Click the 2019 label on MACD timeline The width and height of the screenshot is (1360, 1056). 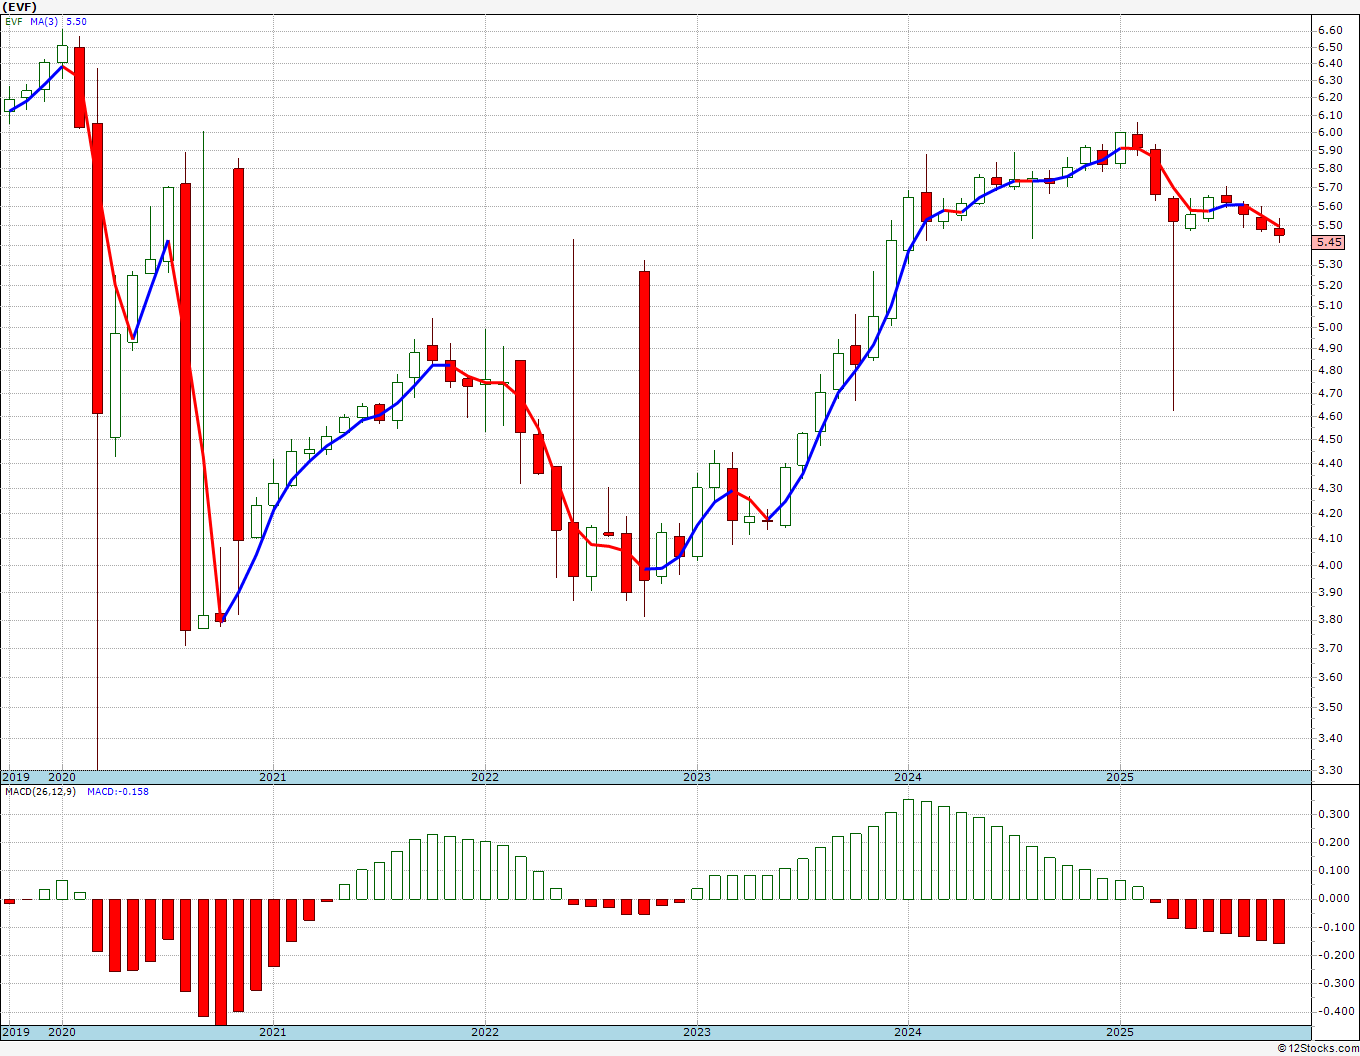coord(16,1032)
